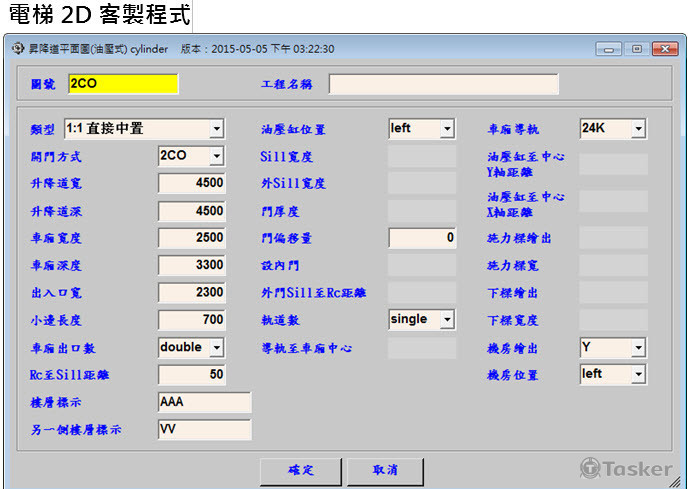Open the 油壓缸位置 dropdown showing left
Viewport: 689px width, 489px height.
421,129
